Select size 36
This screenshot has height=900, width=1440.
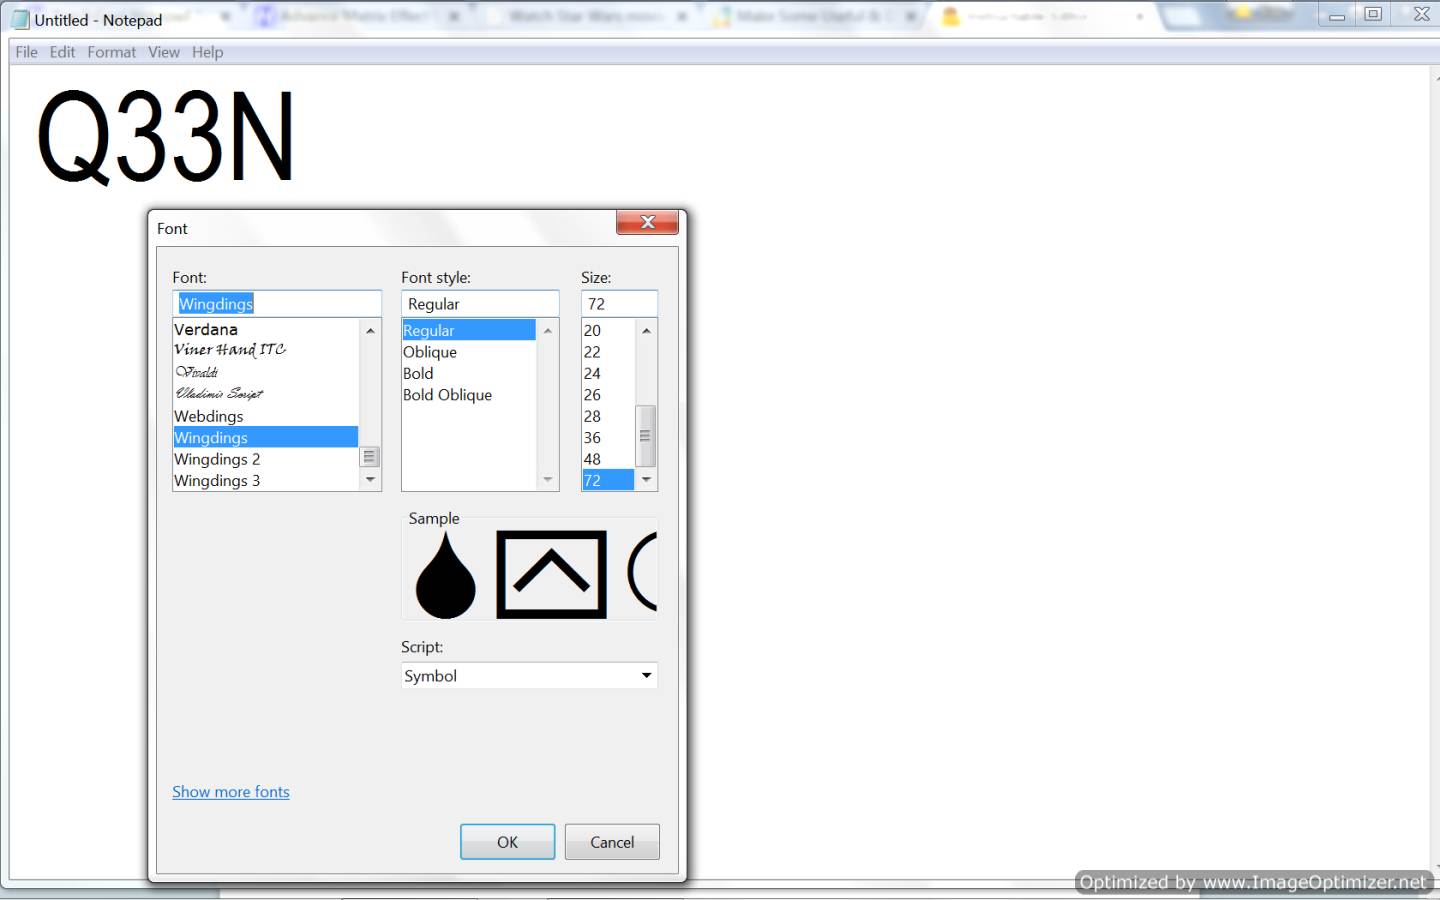coord(608,438)
